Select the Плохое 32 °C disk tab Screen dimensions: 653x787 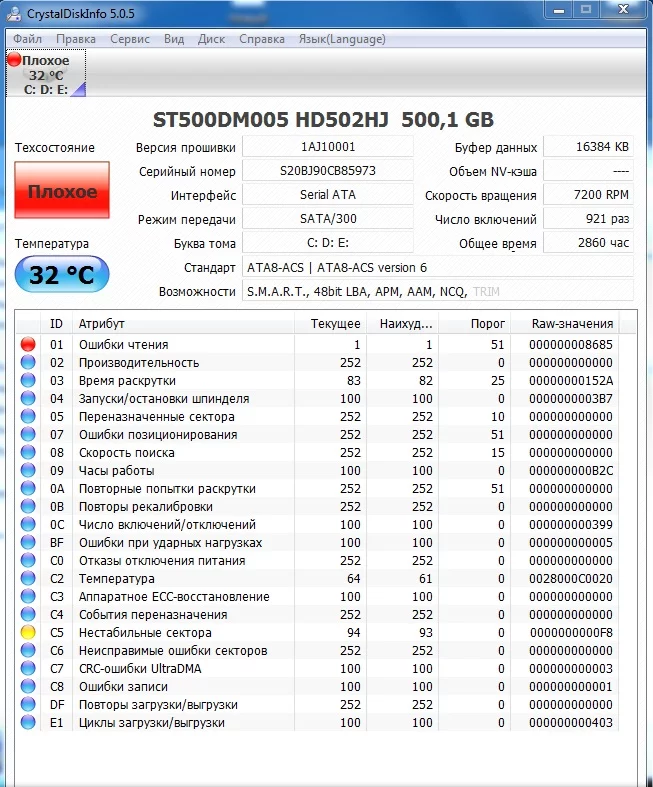(46, 74)
